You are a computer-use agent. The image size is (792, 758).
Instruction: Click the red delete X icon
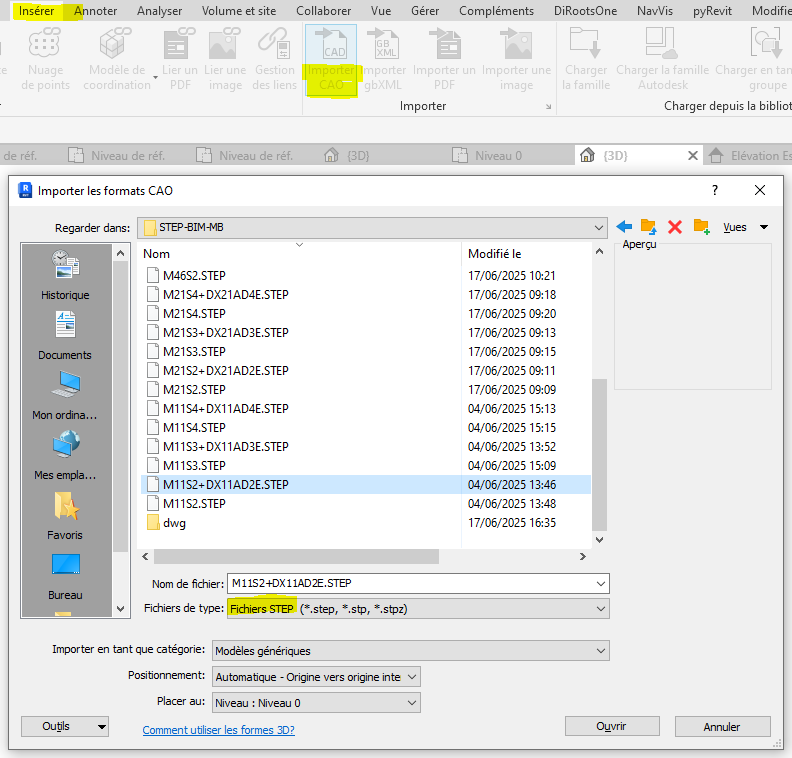pyautogui.click(x=675, y=227)
